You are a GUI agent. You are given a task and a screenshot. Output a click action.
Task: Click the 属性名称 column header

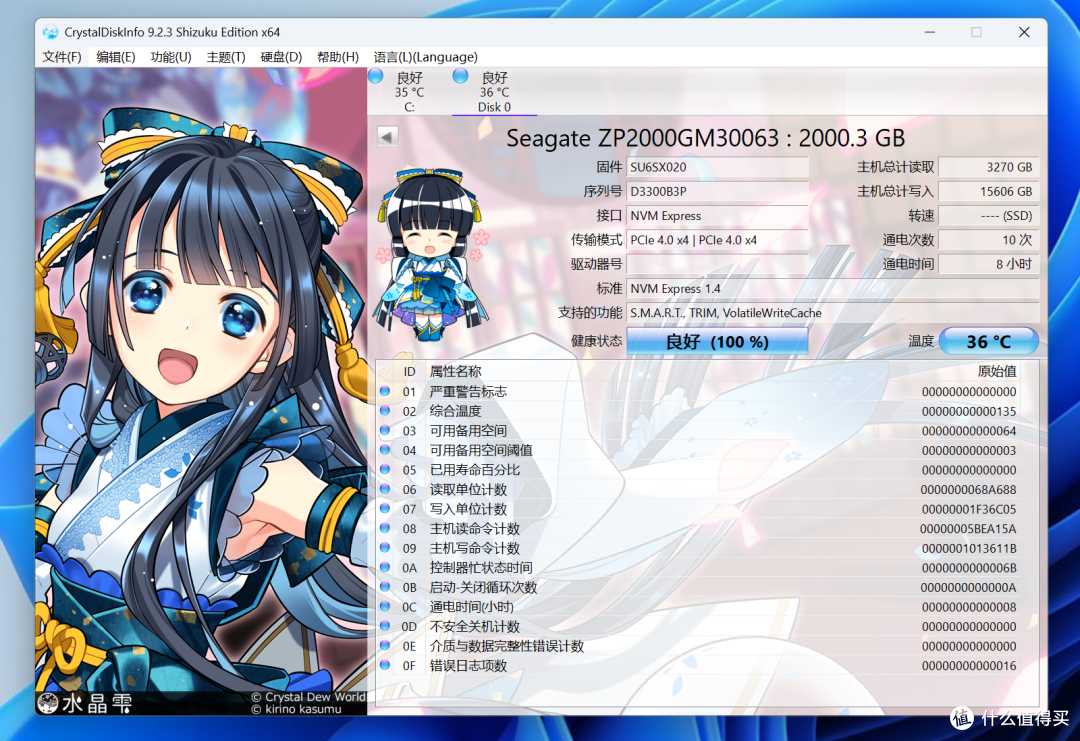pyautogui.click(x=455, y=371)
